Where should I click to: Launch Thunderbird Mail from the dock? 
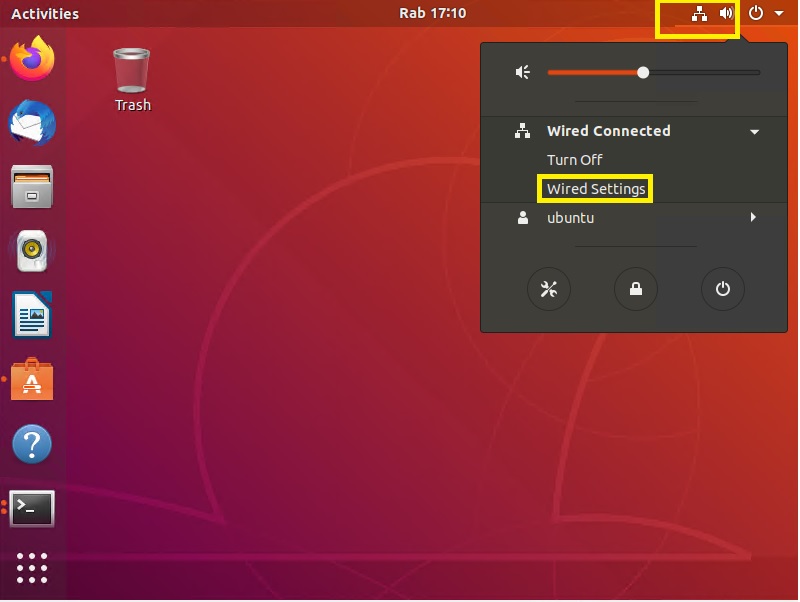[x=32, y=124]
